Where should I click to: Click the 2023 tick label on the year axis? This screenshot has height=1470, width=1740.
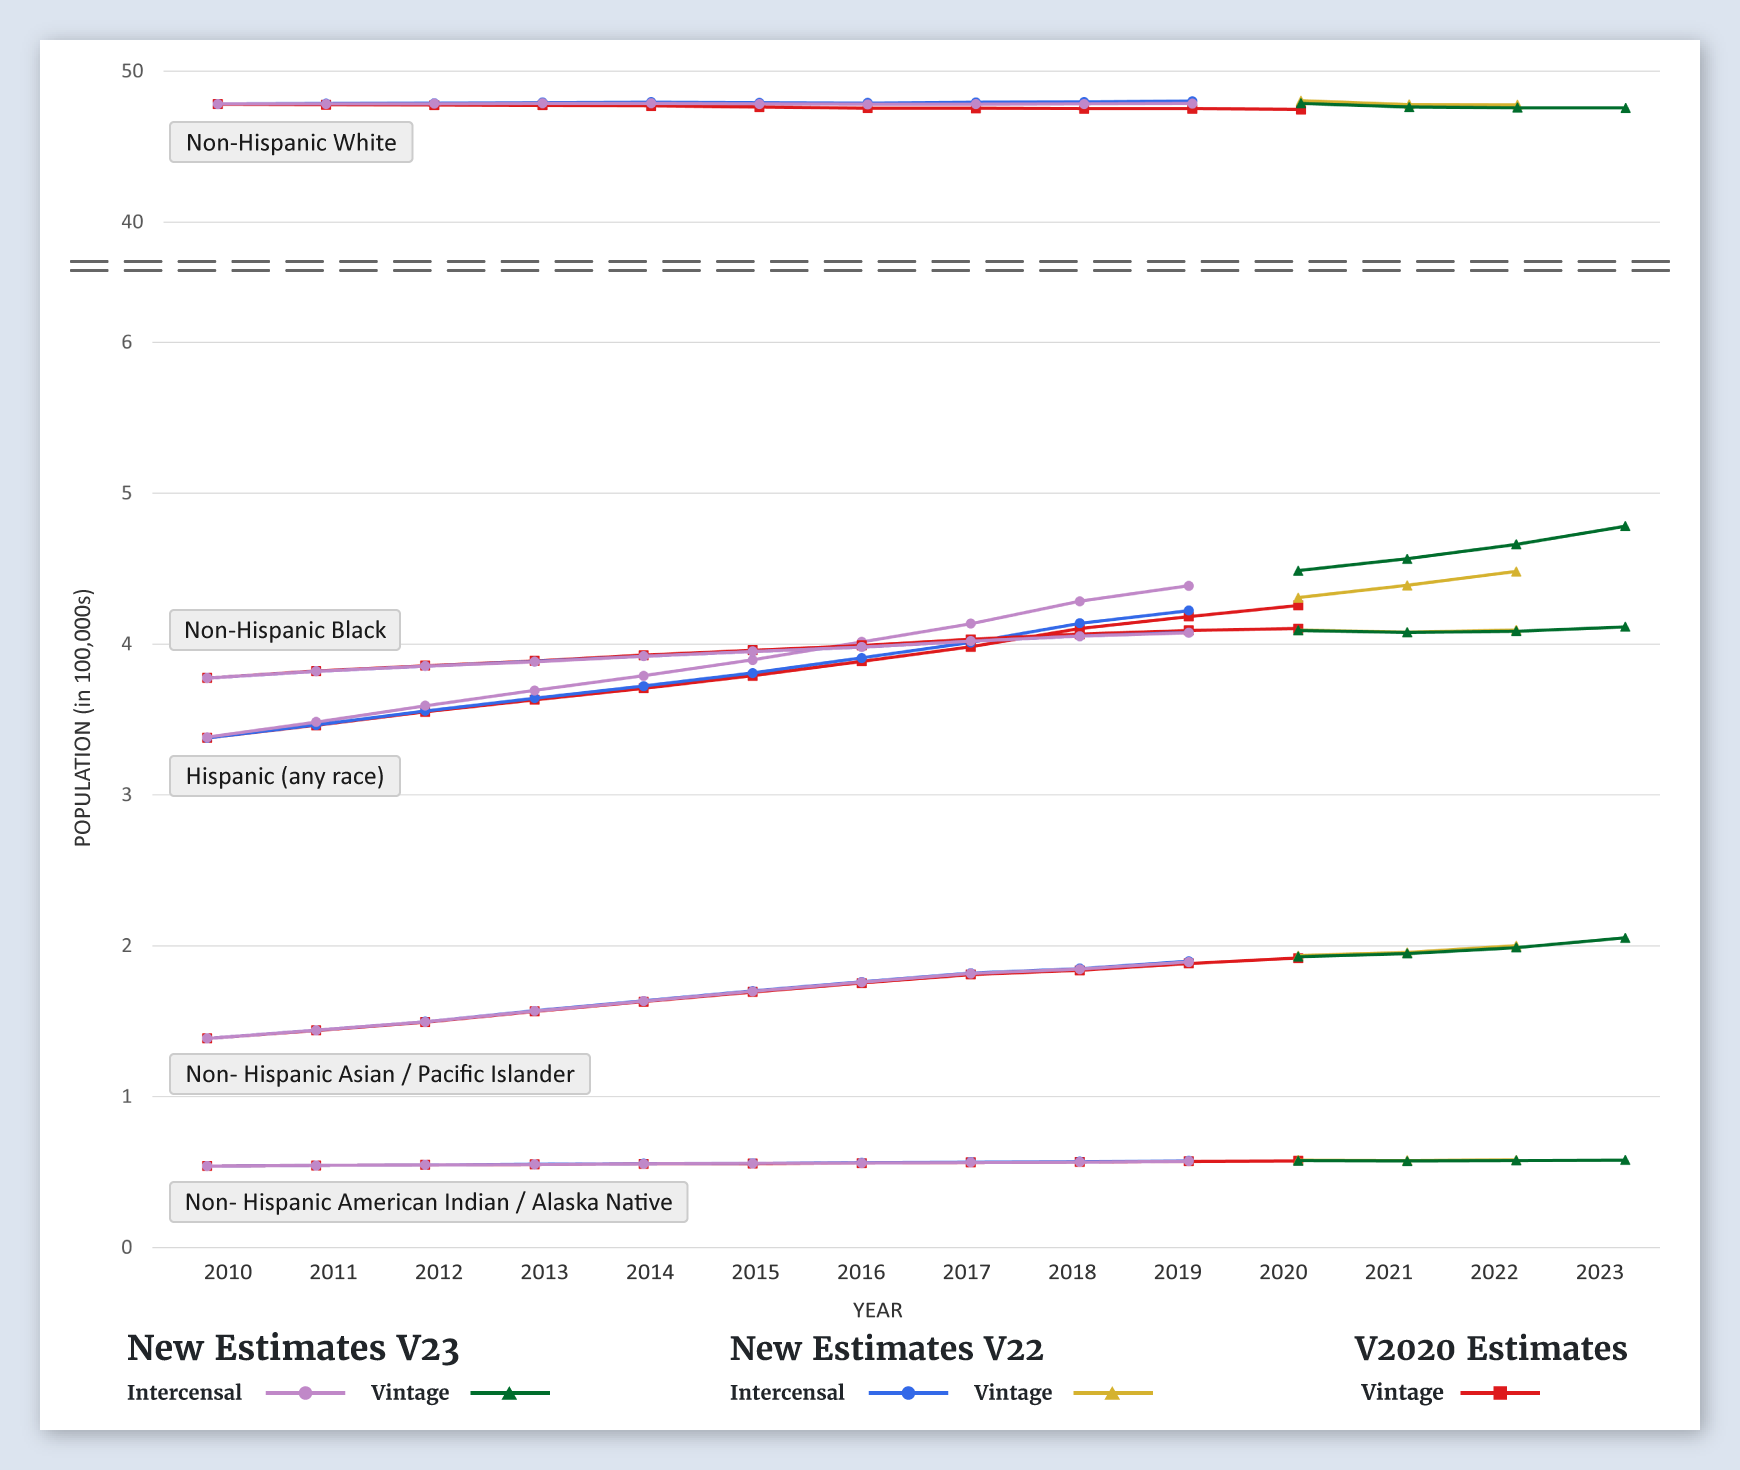(x=1599, y=1272)
